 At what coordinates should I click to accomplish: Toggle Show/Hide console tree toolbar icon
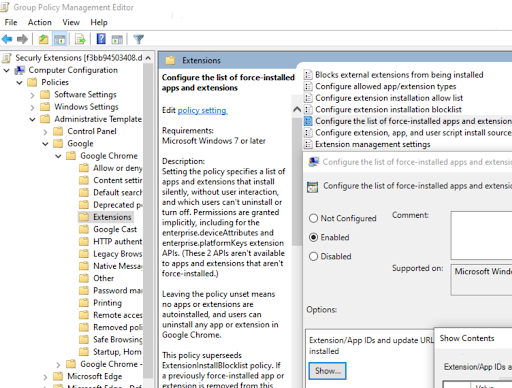(60, 39)
